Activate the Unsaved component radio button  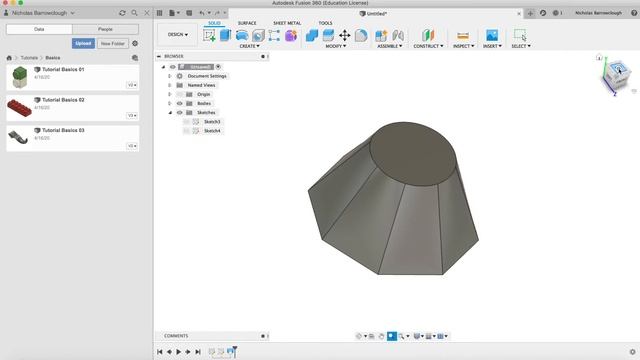pyautogui.click(x=218, y=67)
